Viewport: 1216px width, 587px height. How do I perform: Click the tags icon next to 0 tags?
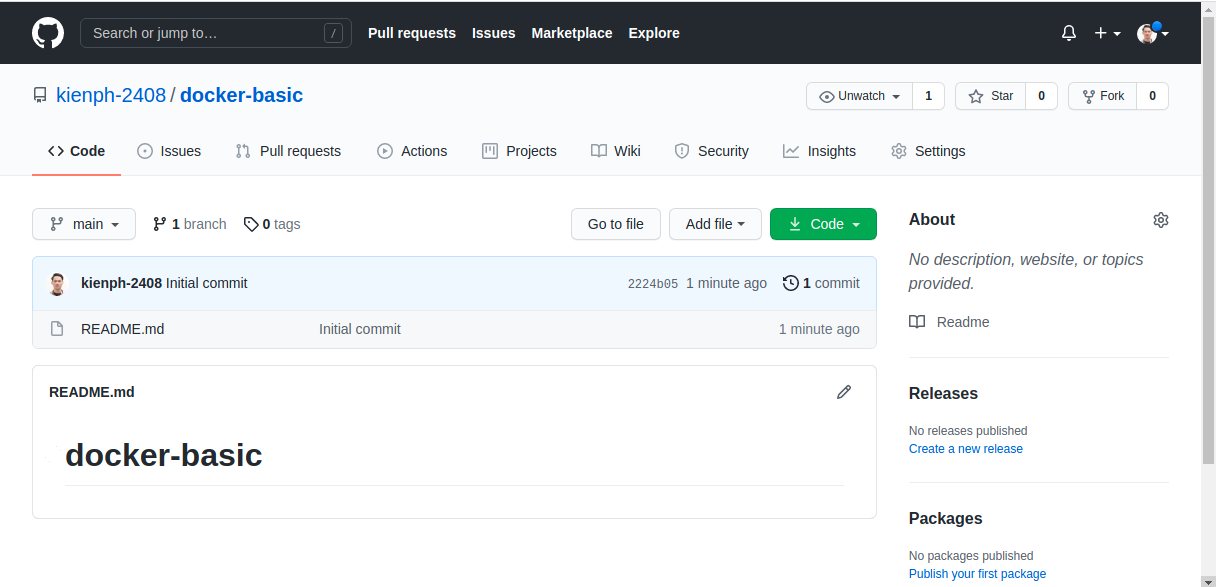[x=251, y=224]
